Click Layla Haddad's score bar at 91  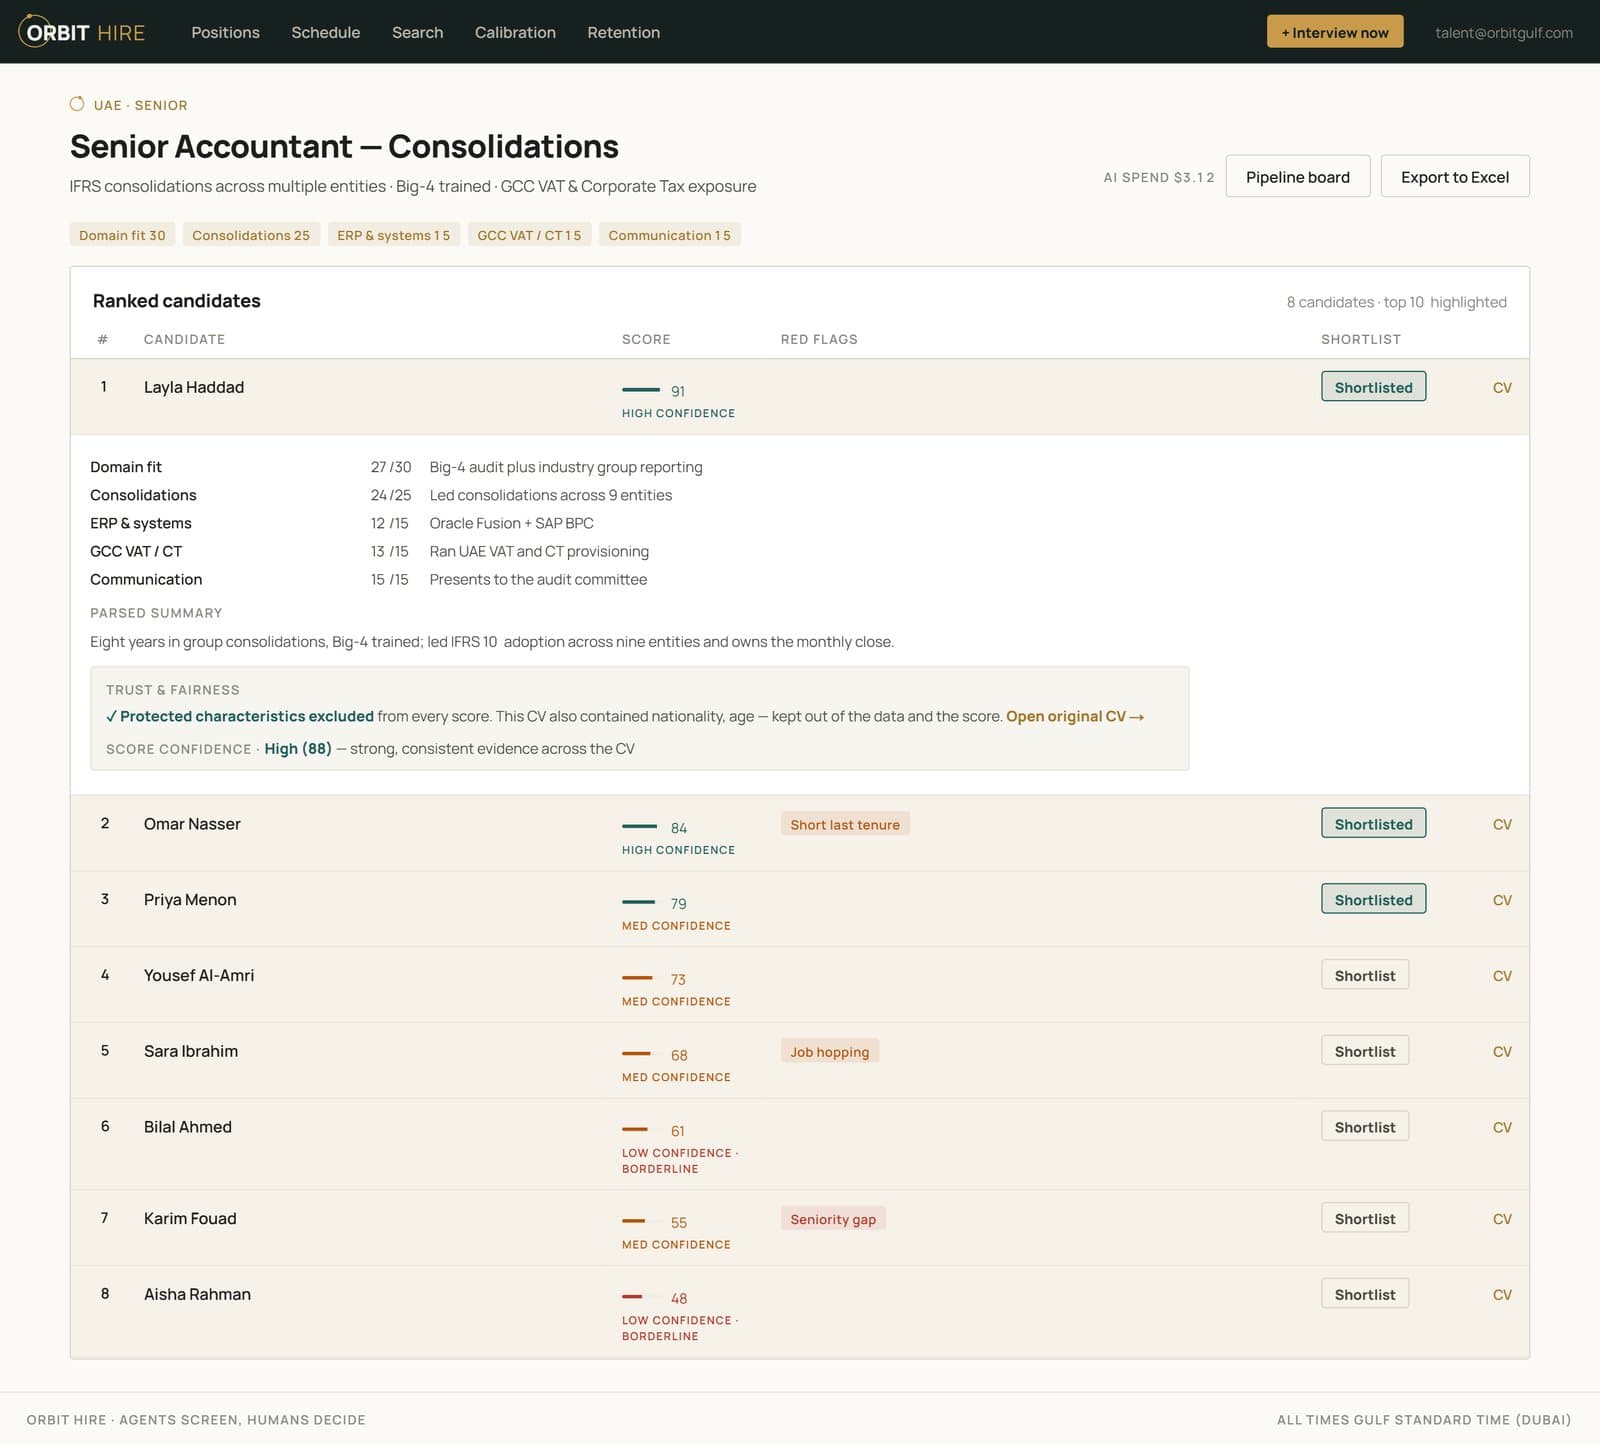pyautogui.click(x=641, y=389)
